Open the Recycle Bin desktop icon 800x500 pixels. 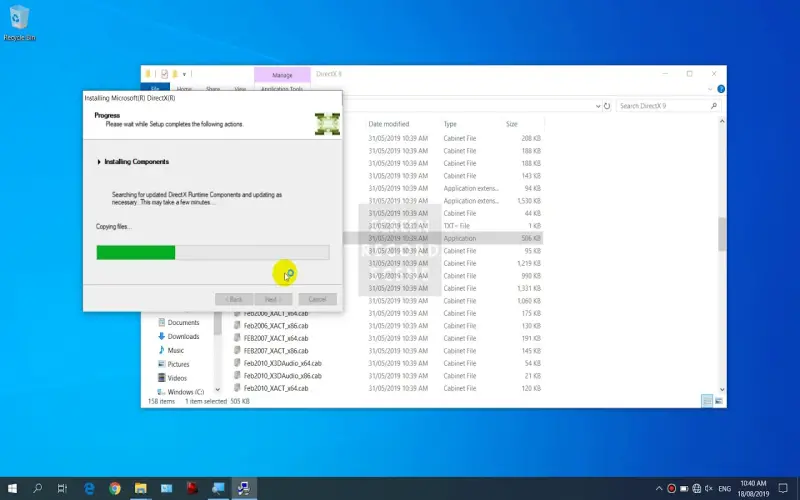point(19,23)
